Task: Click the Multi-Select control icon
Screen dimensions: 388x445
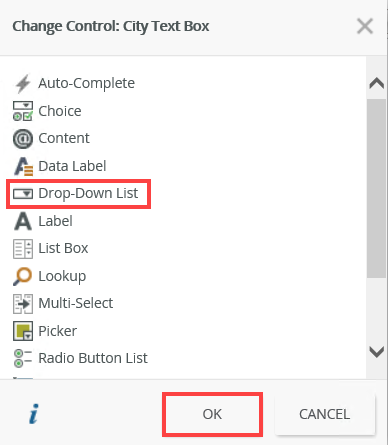Action: [x=23, y=304]
